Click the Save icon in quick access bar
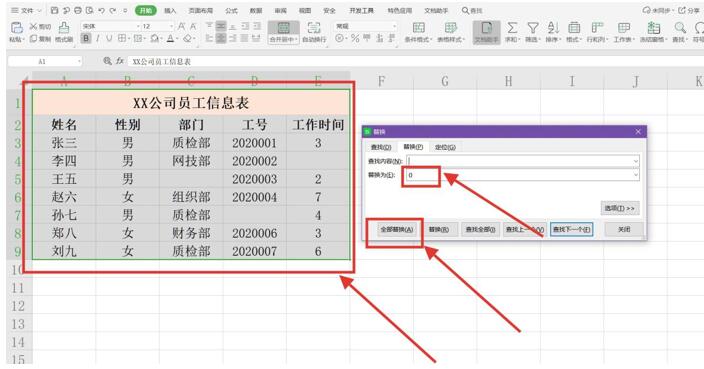The width and height of the screenshot is (704, 369). pyautogui.click(x=55, y=10)
